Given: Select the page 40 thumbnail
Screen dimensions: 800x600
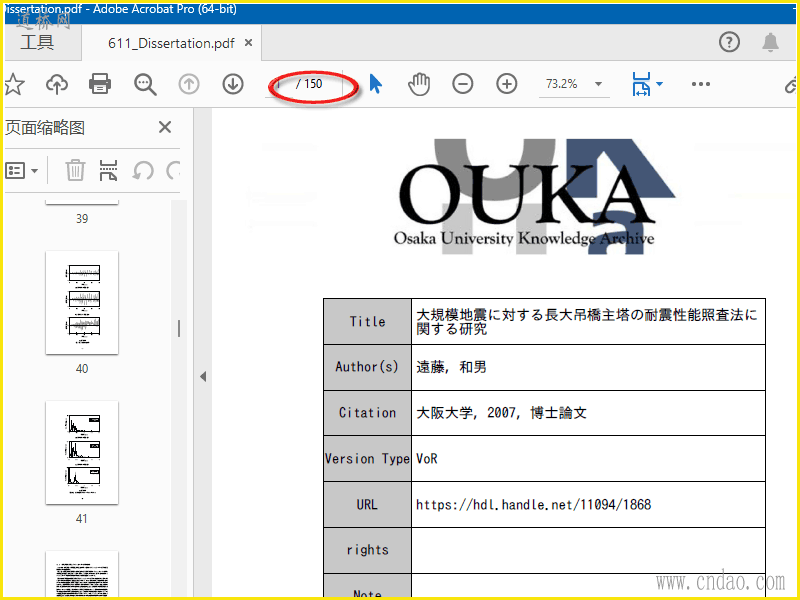Looking at the screenshot, I should [82, 303].
